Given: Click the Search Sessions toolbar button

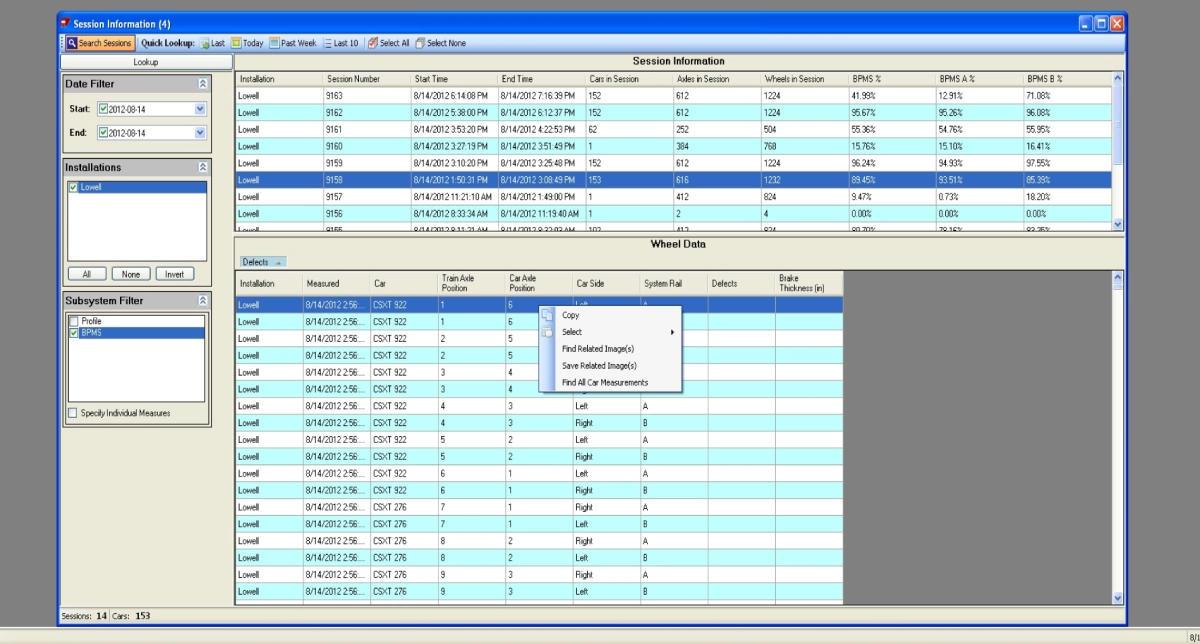Looking at the screenshot, I should point(100,43).
